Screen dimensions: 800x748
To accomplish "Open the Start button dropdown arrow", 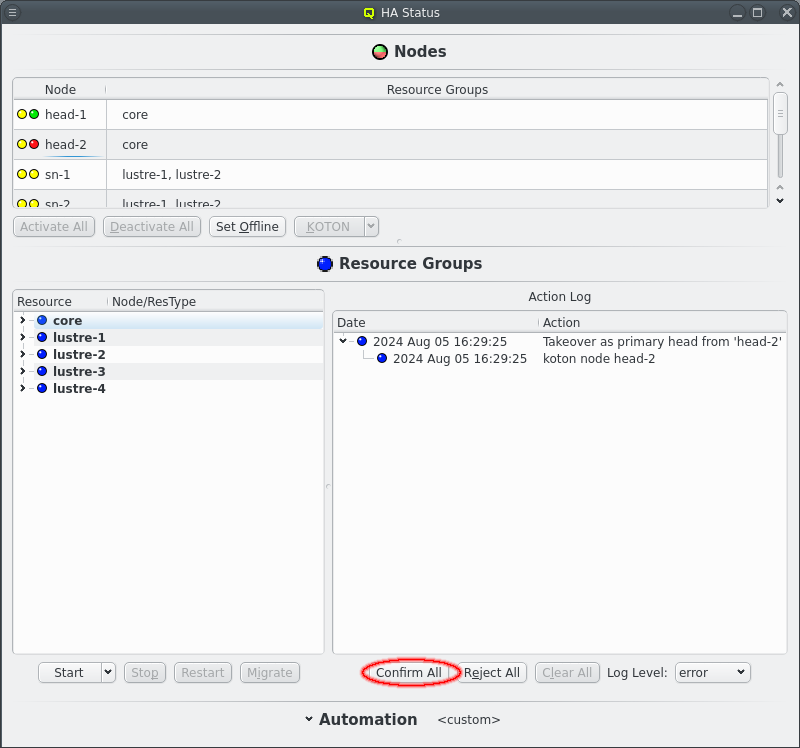I will point(108,672).
